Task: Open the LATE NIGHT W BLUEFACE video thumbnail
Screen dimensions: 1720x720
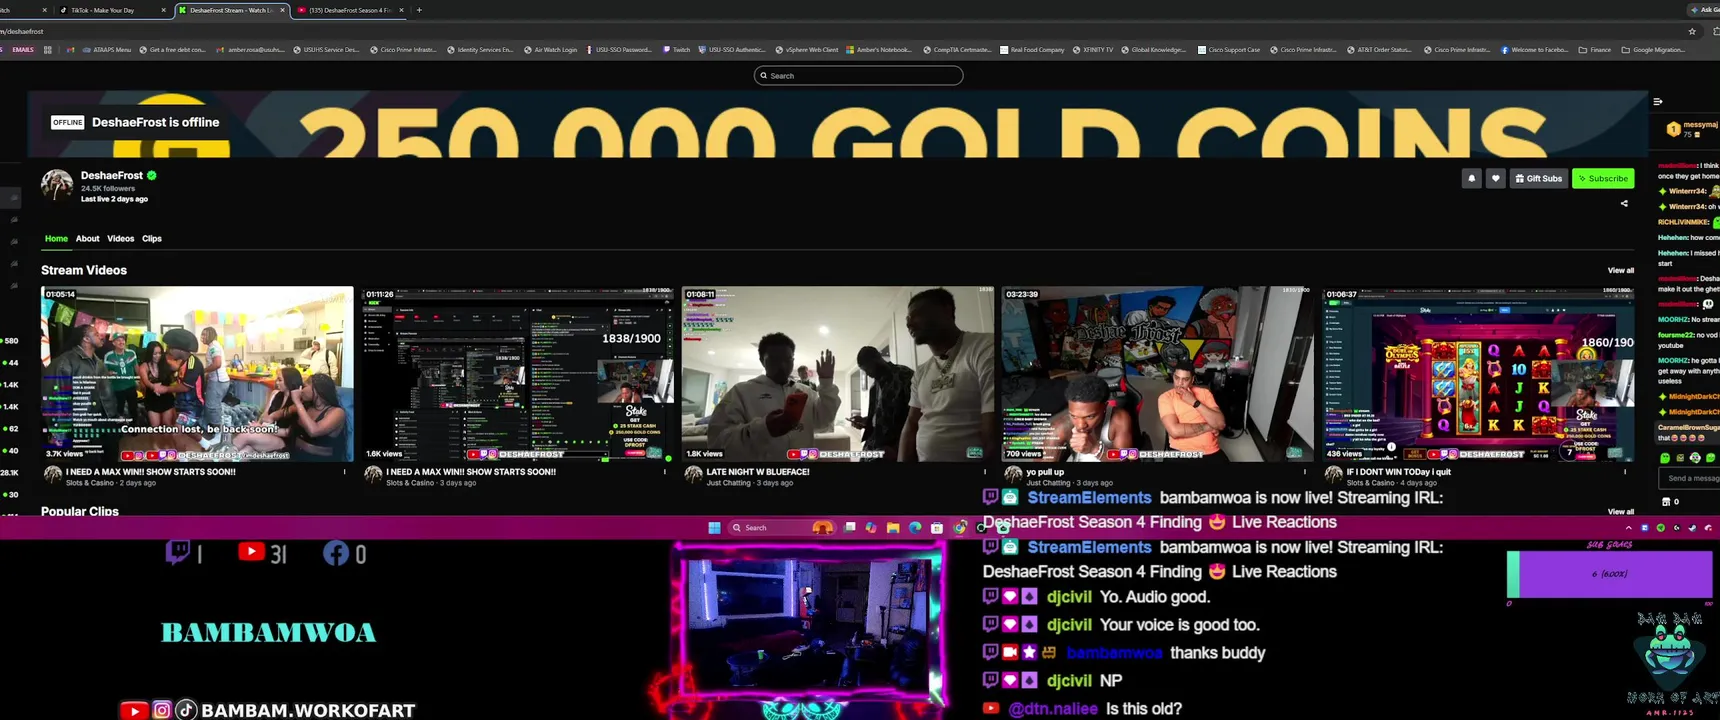Action: click(x=838, y=374)
